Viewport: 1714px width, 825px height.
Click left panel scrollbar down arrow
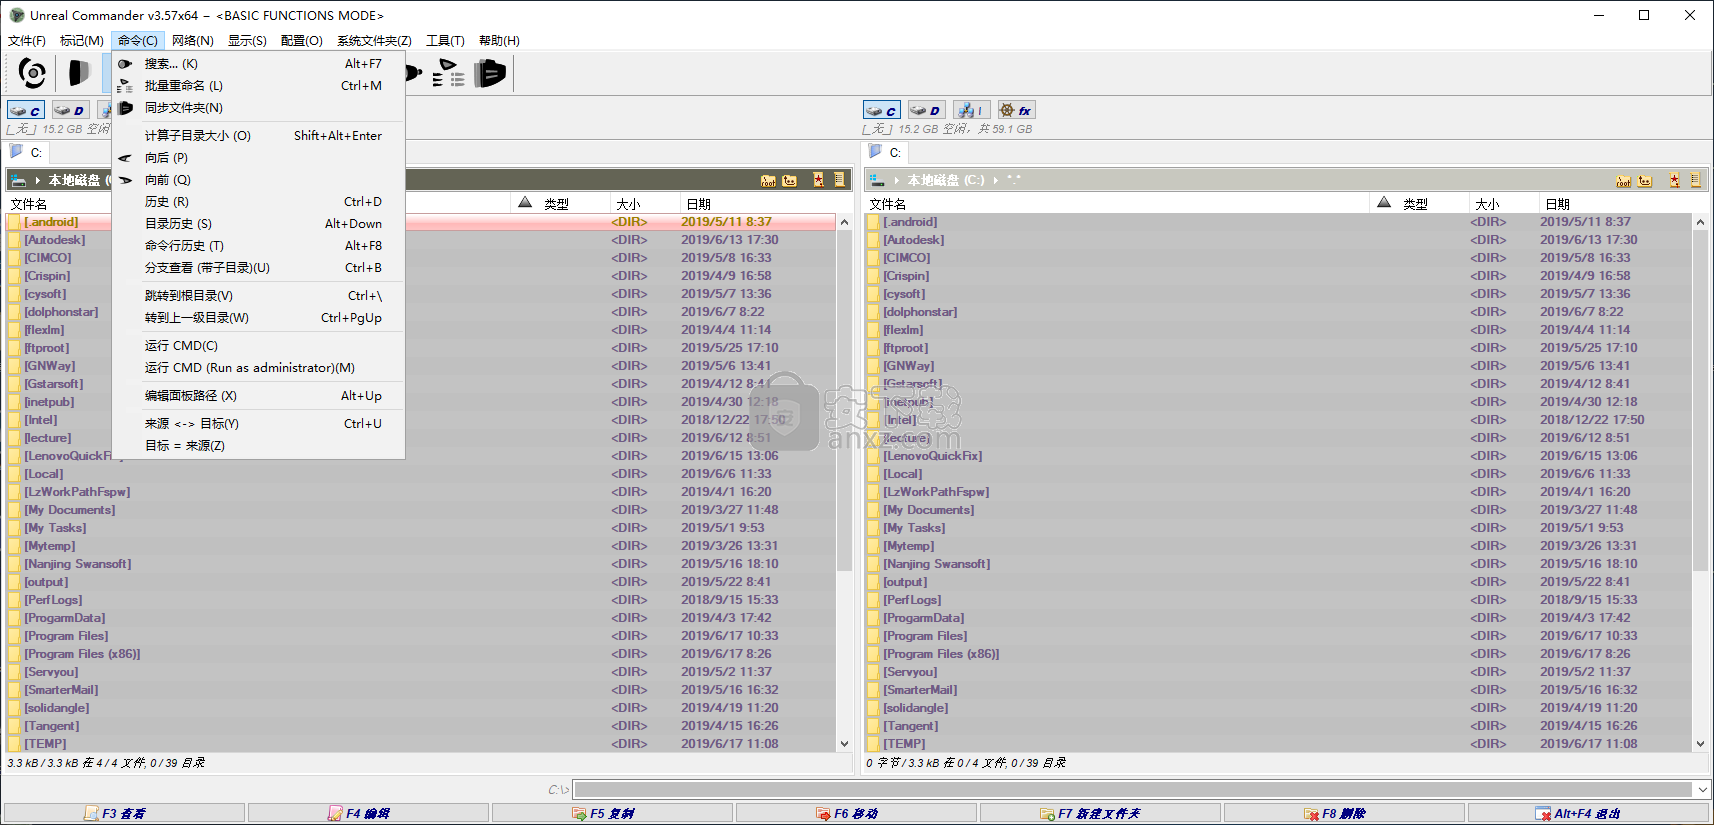[x=844, y=744]
